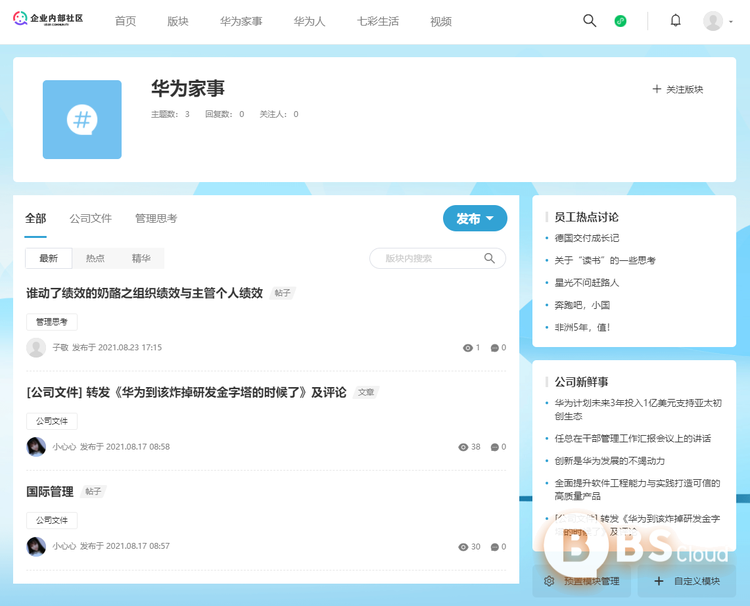The image size is (750, 606).
Task: Open 华为人 in navigation
Action: (x=309, y=22)
